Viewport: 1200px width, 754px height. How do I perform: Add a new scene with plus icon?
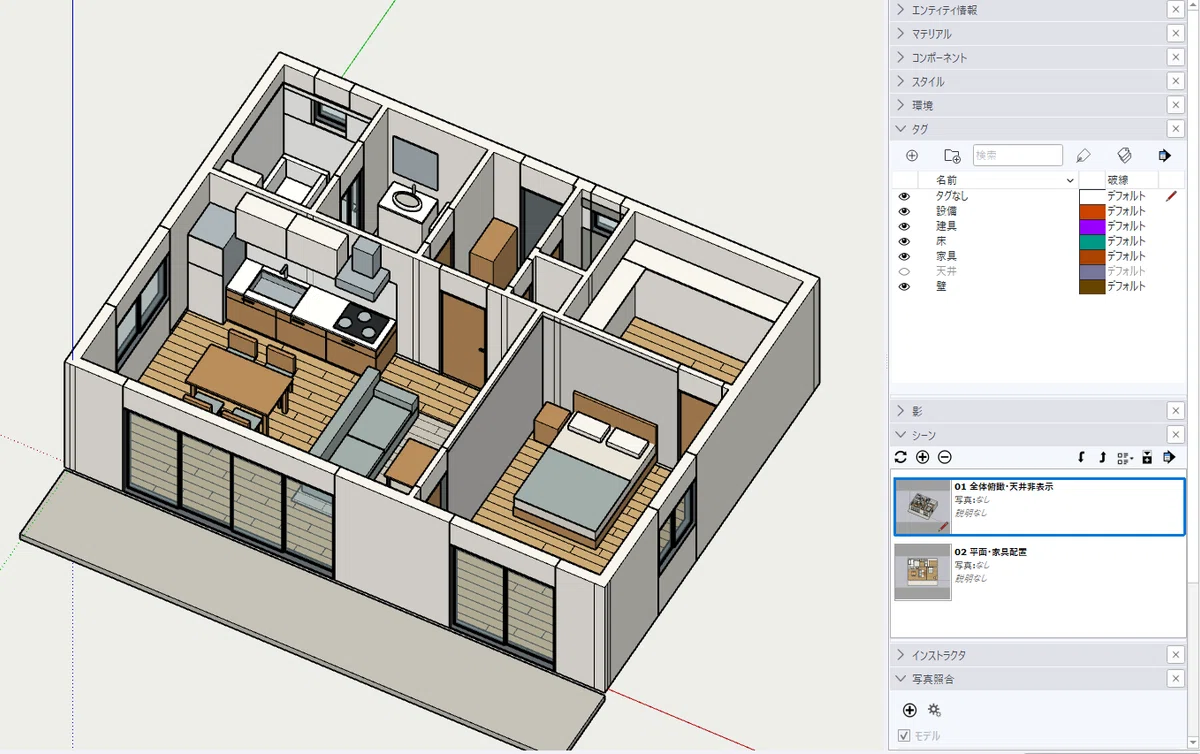(922, 457)
